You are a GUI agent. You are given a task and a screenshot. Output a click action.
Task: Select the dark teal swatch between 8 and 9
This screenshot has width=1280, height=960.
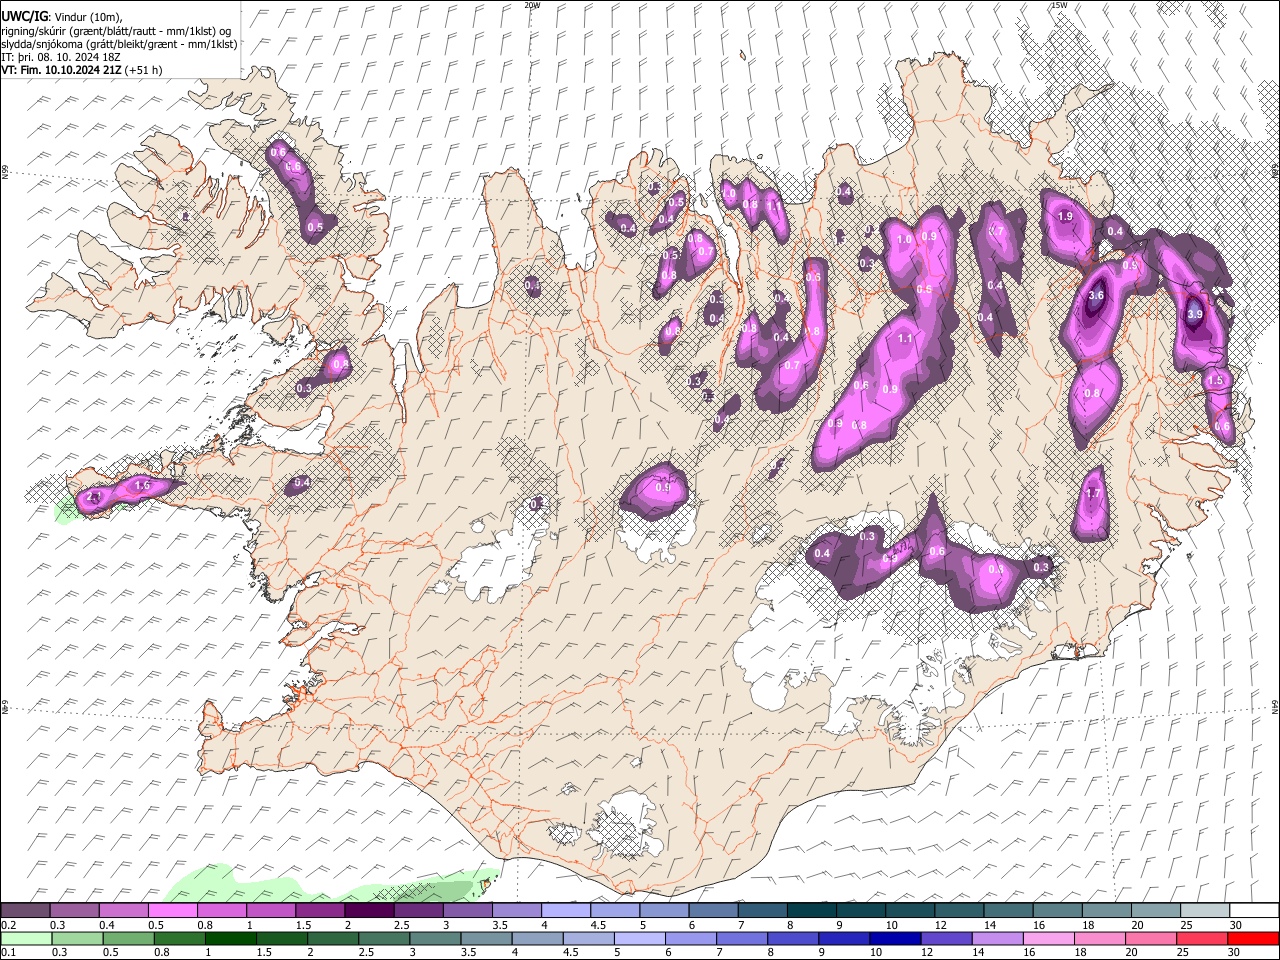coord(811,911)
